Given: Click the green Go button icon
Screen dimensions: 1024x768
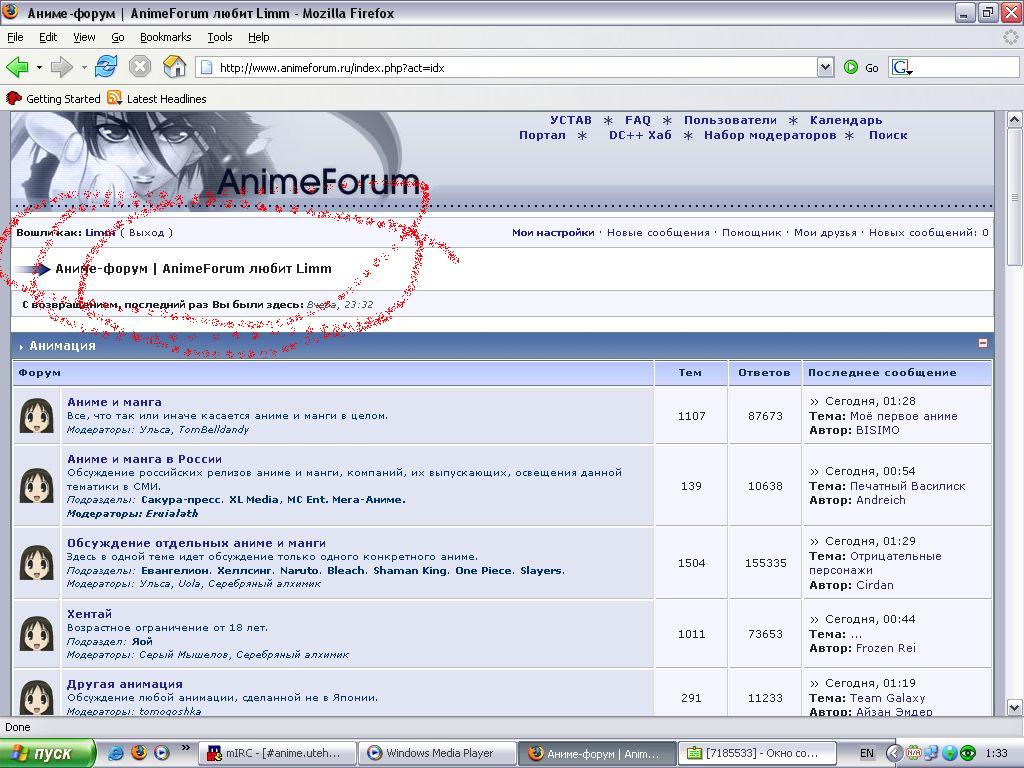Looking at the screenshot, I should pos(850,67).
